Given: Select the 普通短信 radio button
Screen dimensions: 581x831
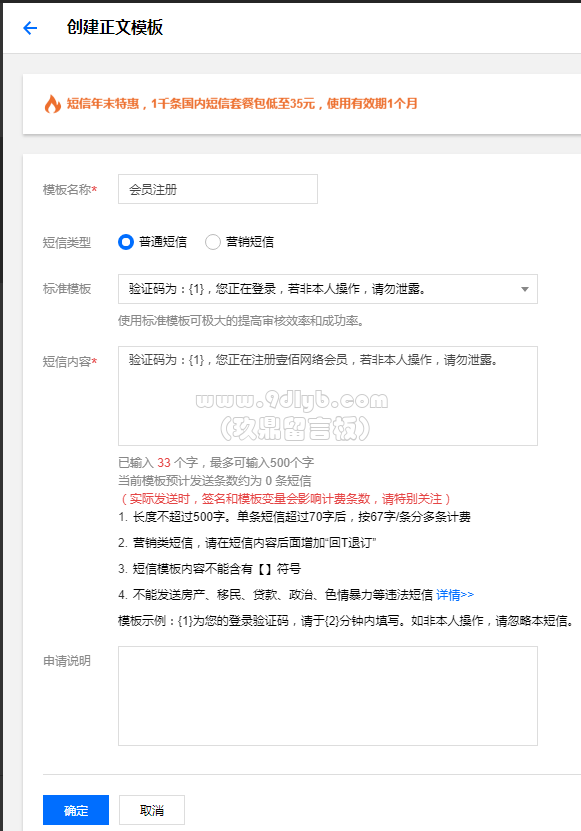Looking at the screenshot, I should 126,242.
